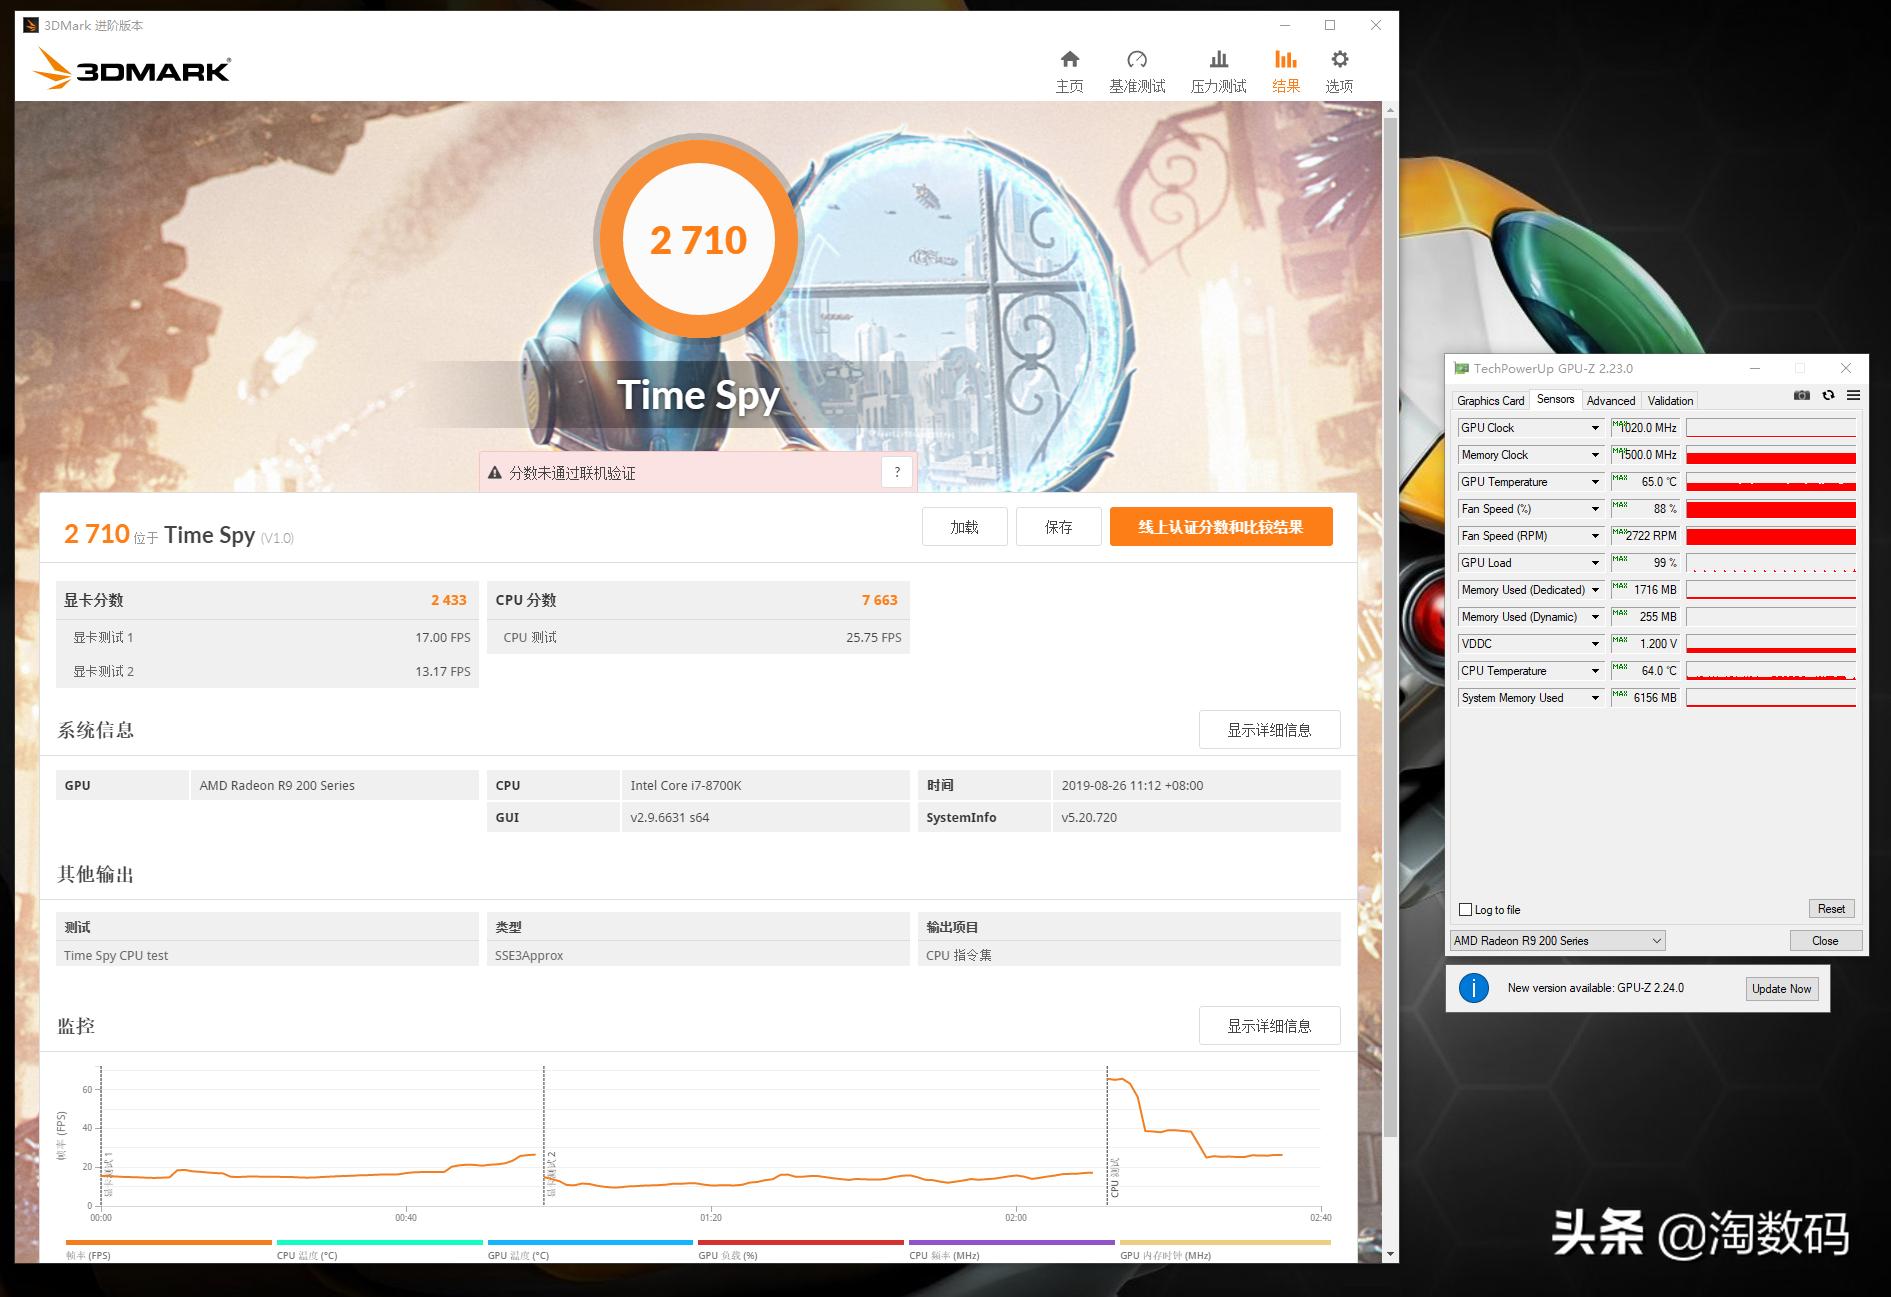
Task: Reset GPU-Z sensor max values
Action: click(1831, 908)
